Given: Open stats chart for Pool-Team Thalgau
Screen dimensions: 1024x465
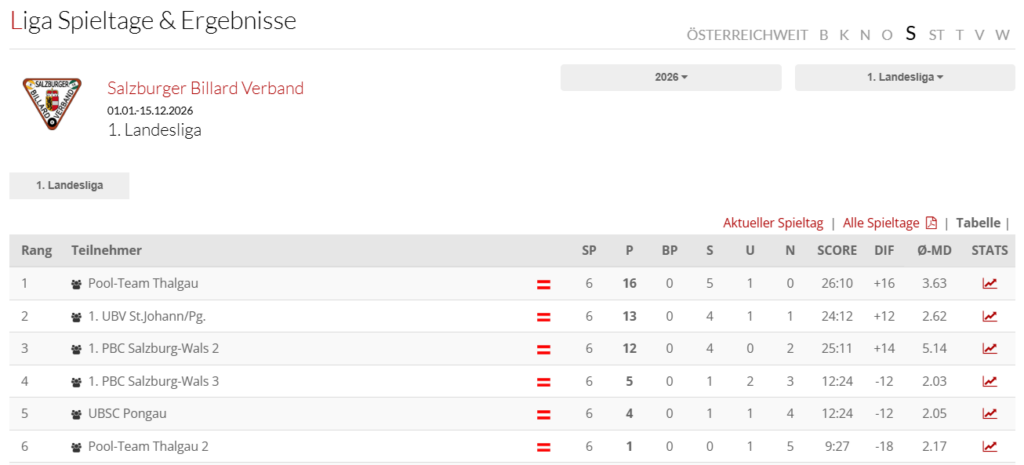Looking at the screenshot, I should click(x=989, y=283).
